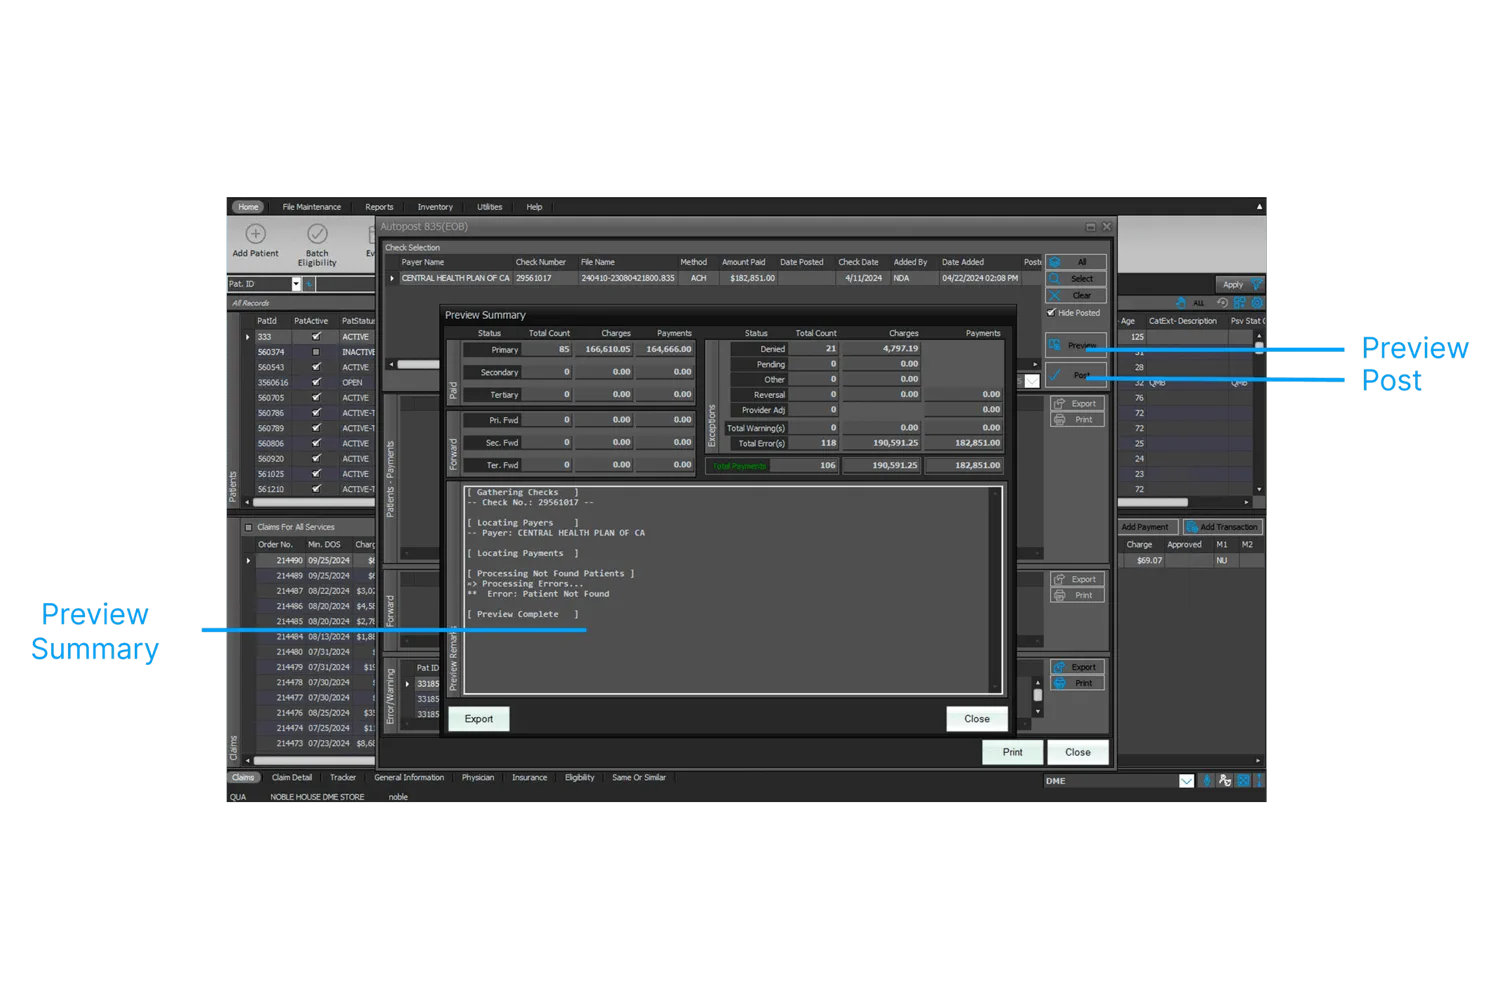Image resolution: width=1500 pixels, height=1000 pixels.
Task: Open the Batch Eligibility checkmark icon
Action: pos(317,234)
